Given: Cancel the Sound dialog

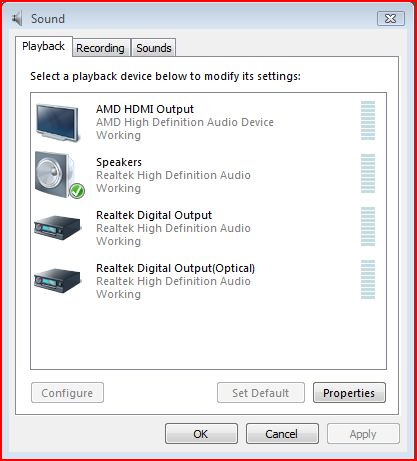Looking at the screenshot, I should point(282,434).
